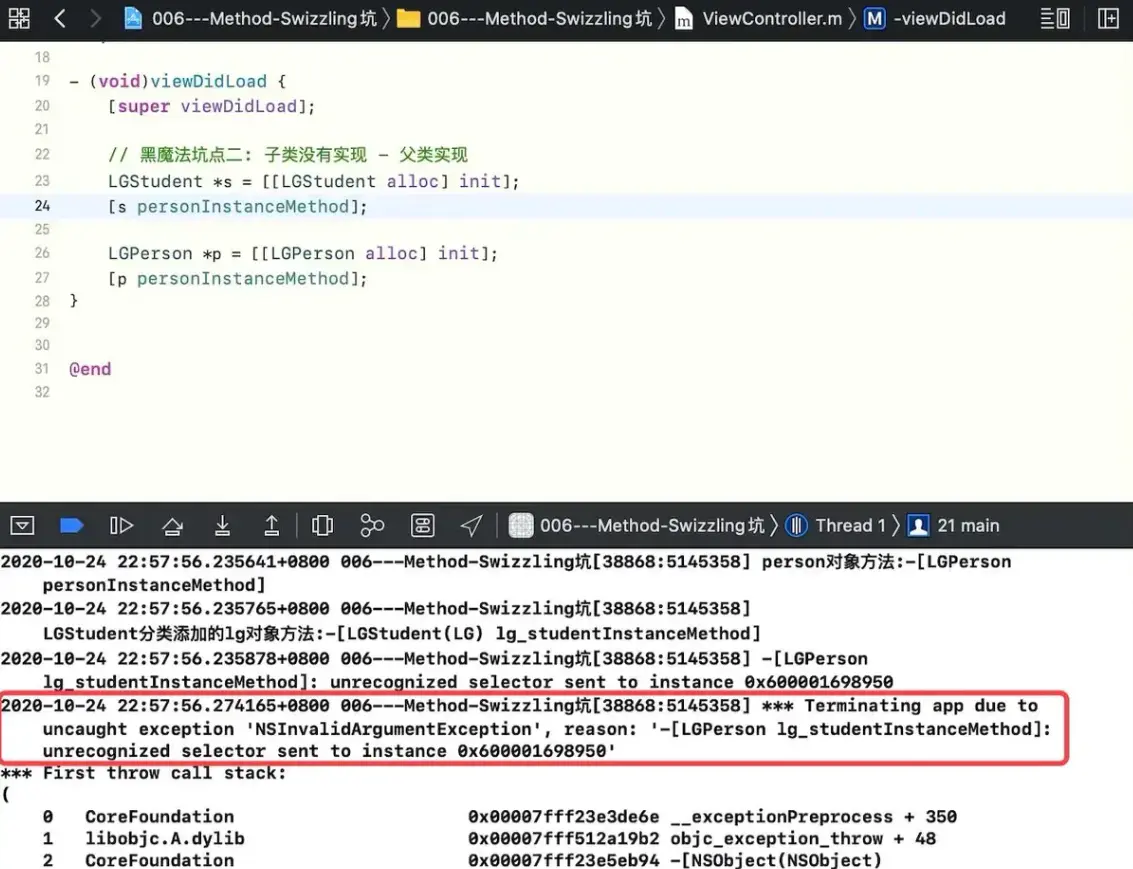Click 'LGPerson *p' declaration line
The image size is (1133, 869).
(303, 254)
